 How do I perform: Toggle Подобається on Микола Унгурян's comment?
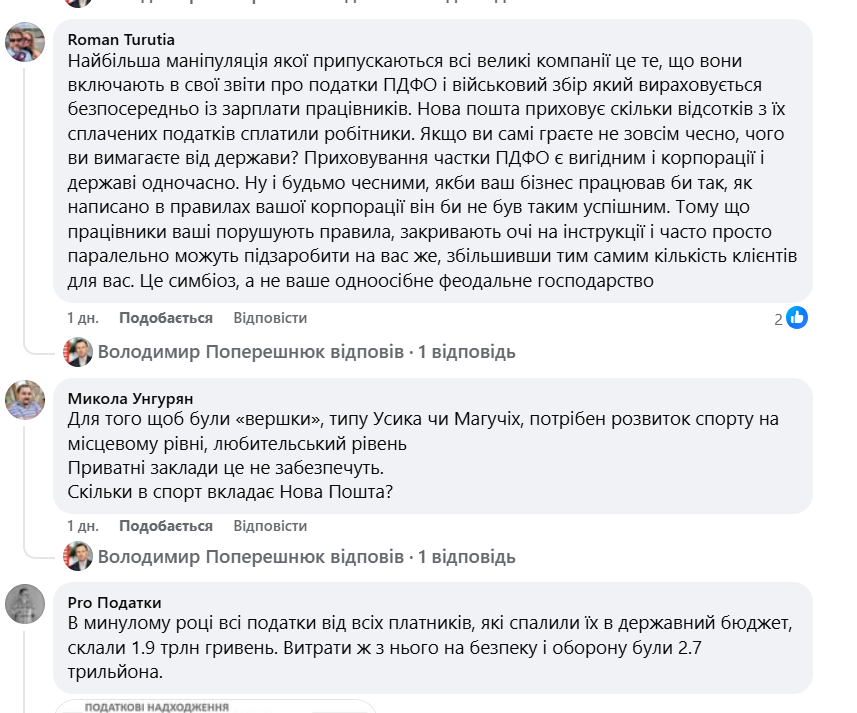pos(166,526)
